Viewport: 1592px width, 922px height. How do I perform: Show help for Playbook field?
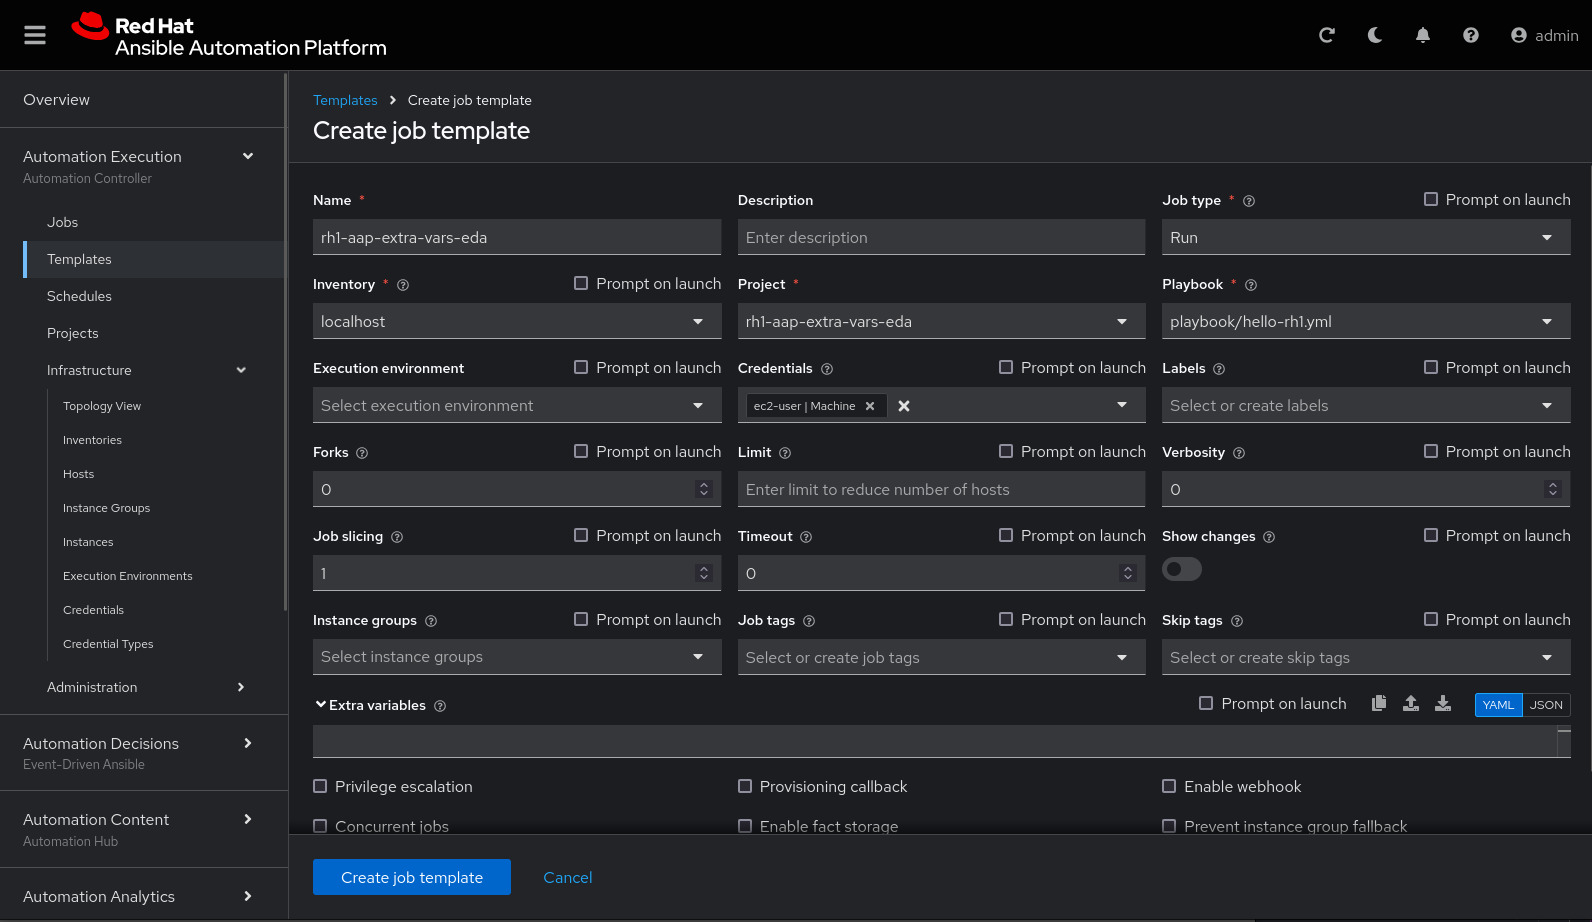pyautogui.click(x=1251, y=285)
